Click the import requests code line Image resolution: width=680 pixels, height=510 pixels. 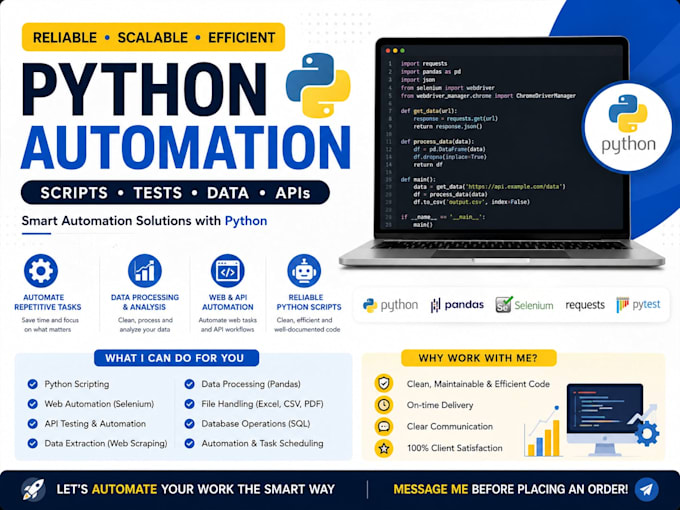point(424,63)
